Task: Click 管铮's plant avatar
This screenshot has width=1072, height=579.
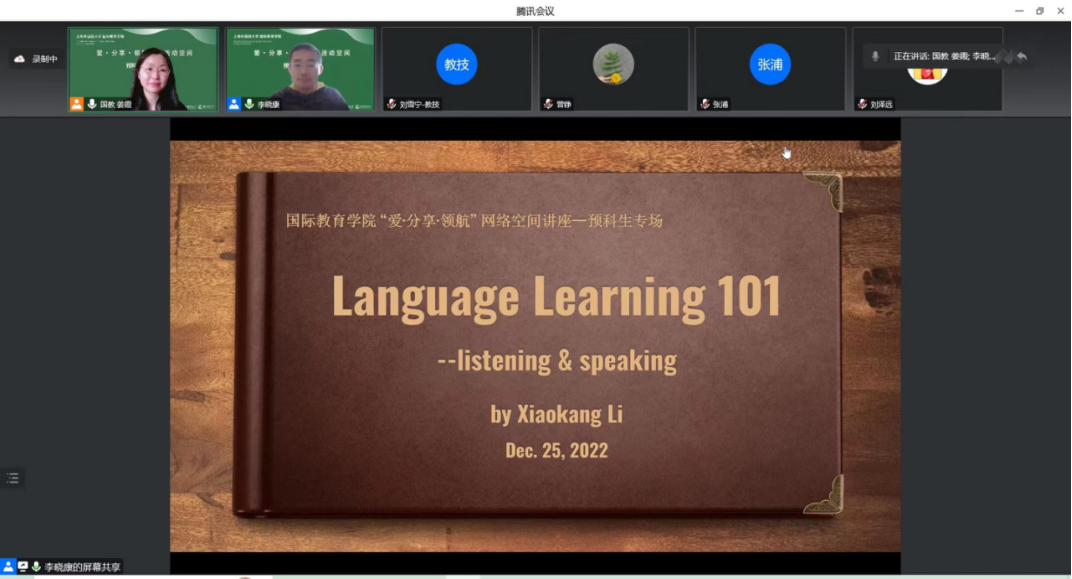Action: point(613,65)
